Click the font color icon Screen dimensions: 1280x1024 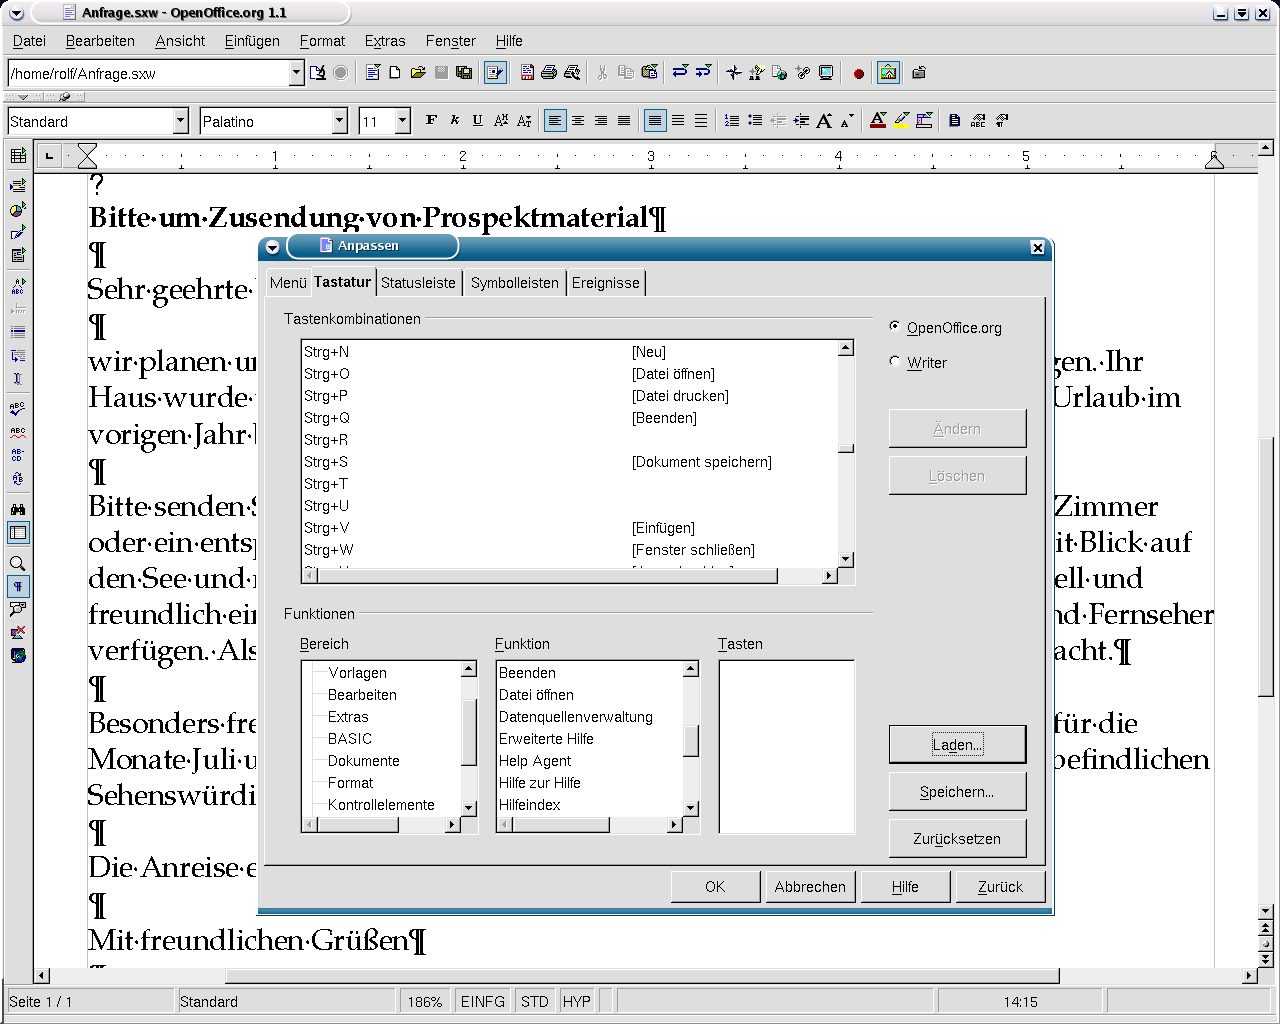pyautogui.click(x=878, y=121)
